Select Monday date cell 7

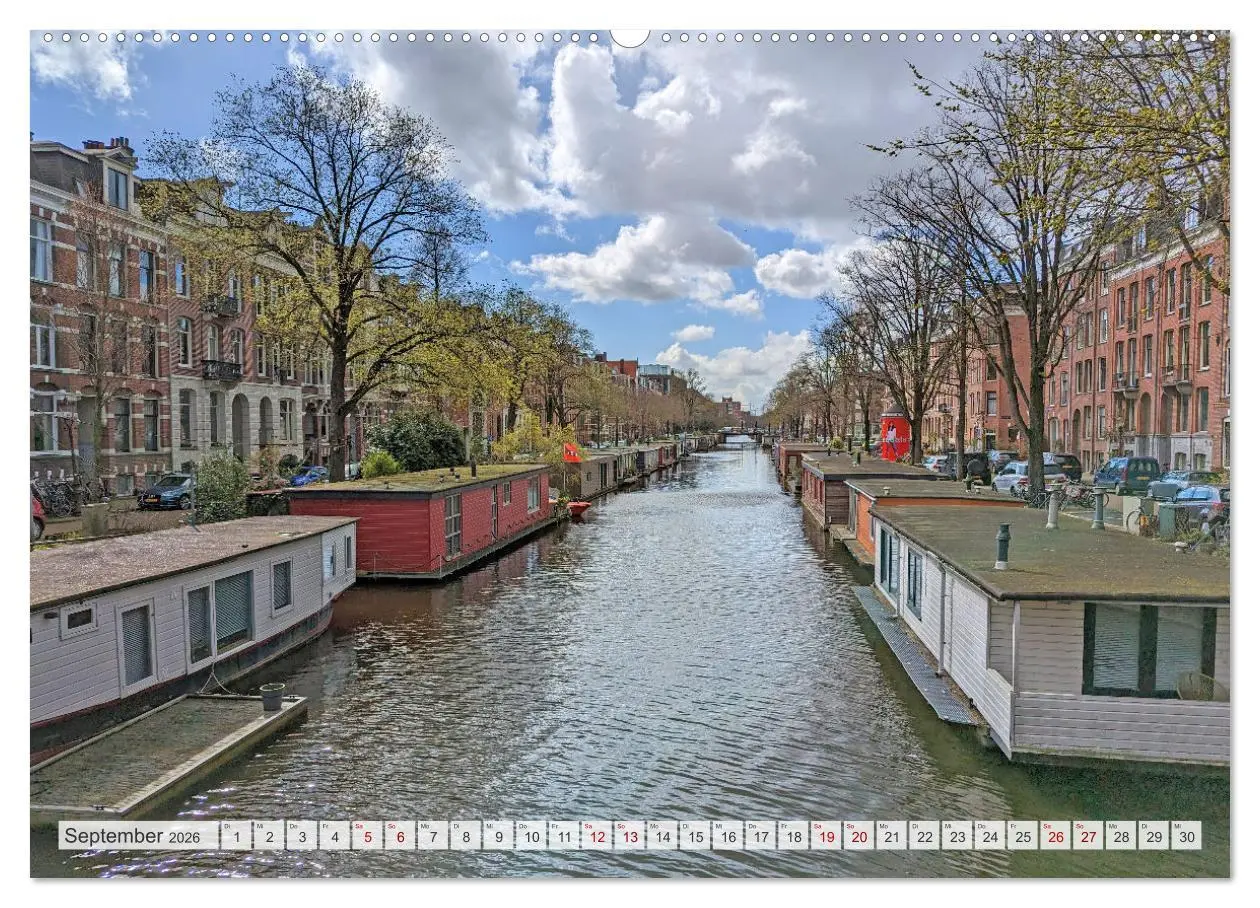[x=433, y=836]
